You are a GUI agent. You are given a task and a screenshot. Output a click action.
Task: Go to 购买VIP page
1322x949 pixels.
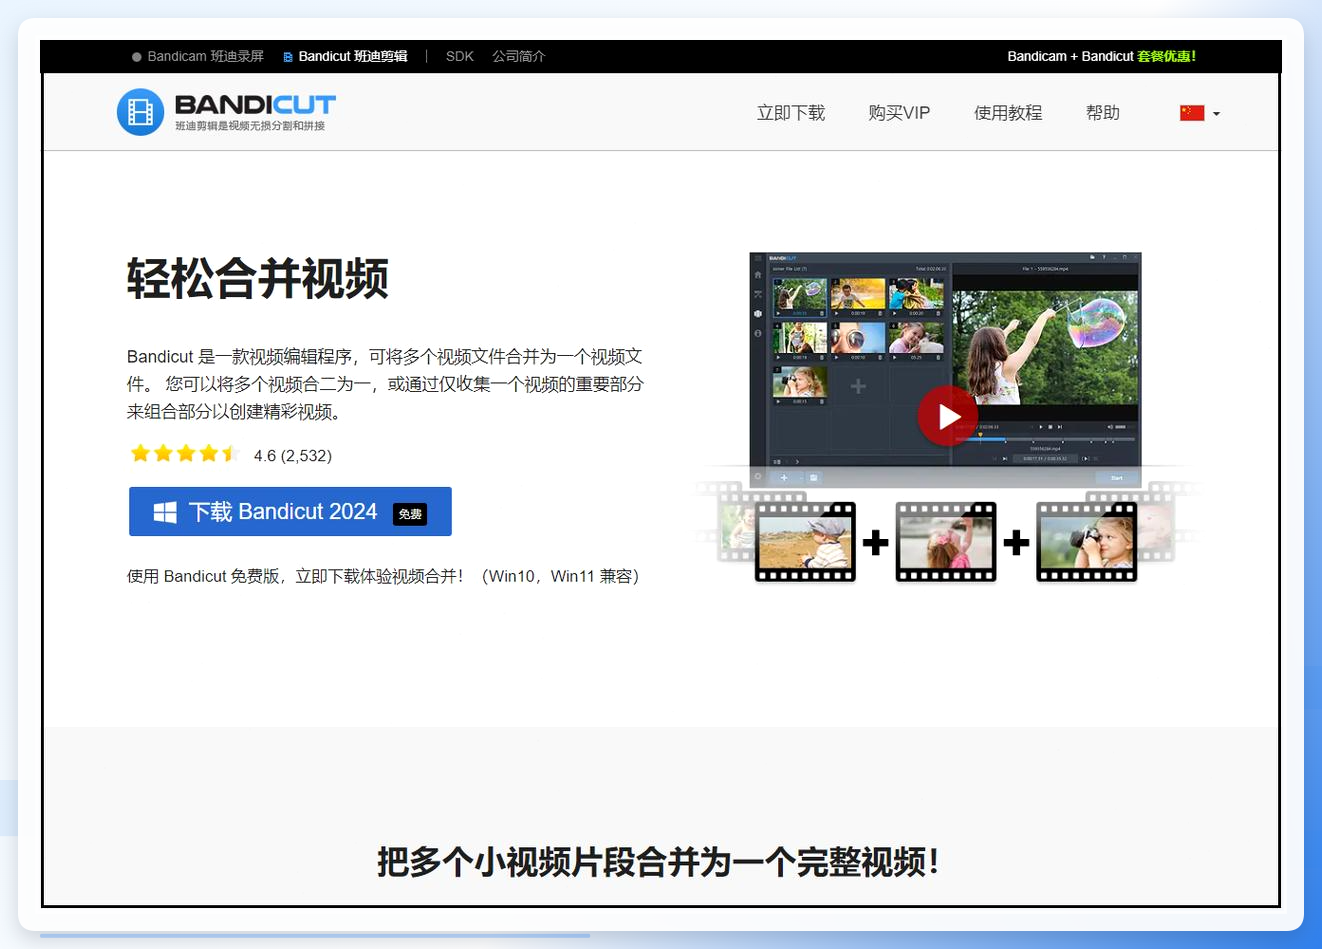(899, 113)
